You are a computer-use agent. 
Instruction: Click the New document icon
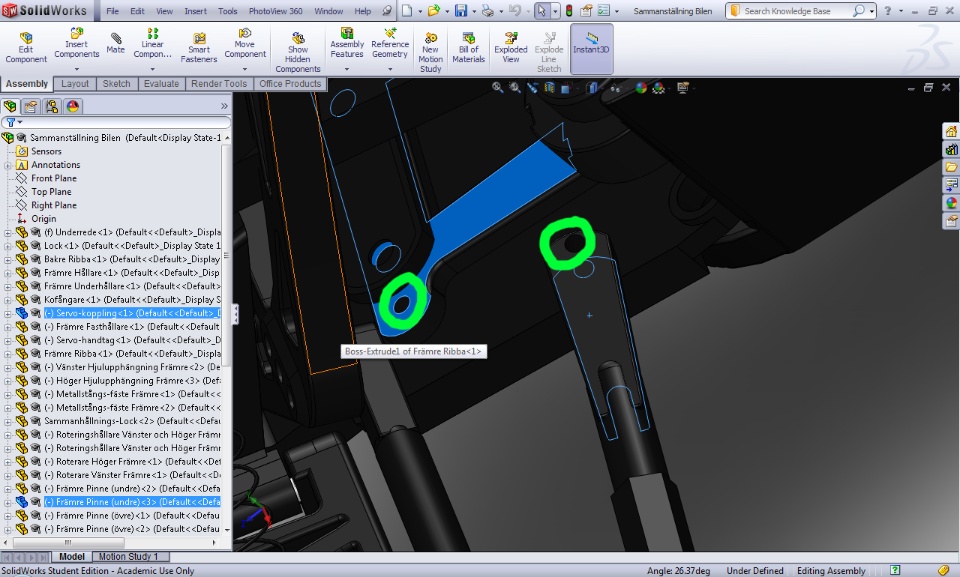pyautogui.click(x=407, y=10)
